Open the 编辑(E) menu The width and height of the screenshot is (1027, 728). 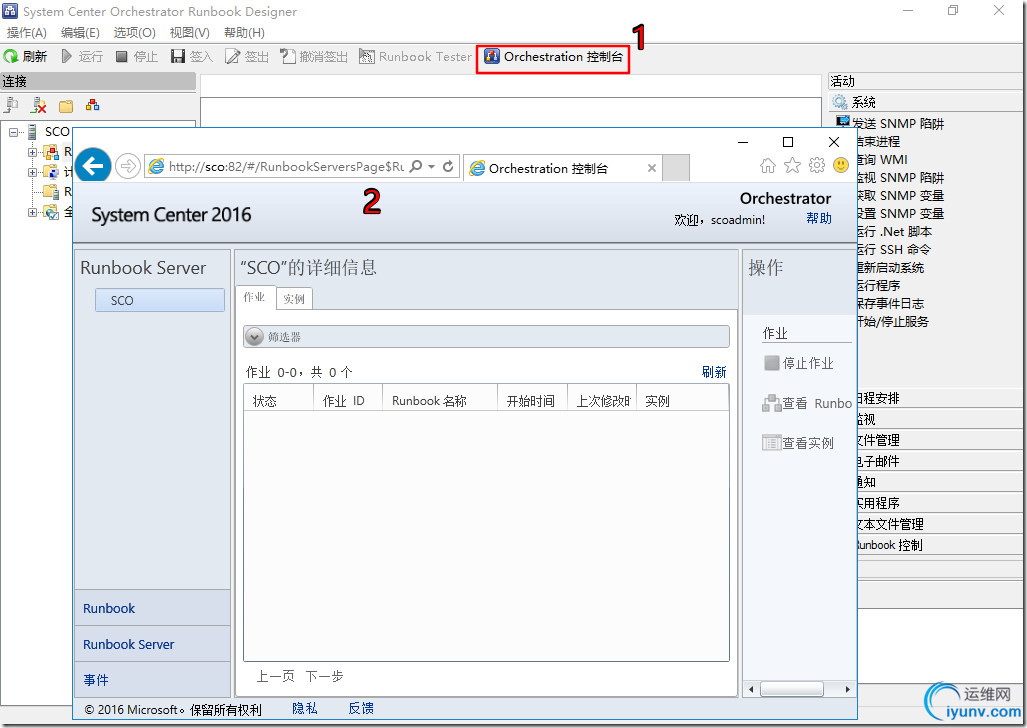[x=80, y=33]
